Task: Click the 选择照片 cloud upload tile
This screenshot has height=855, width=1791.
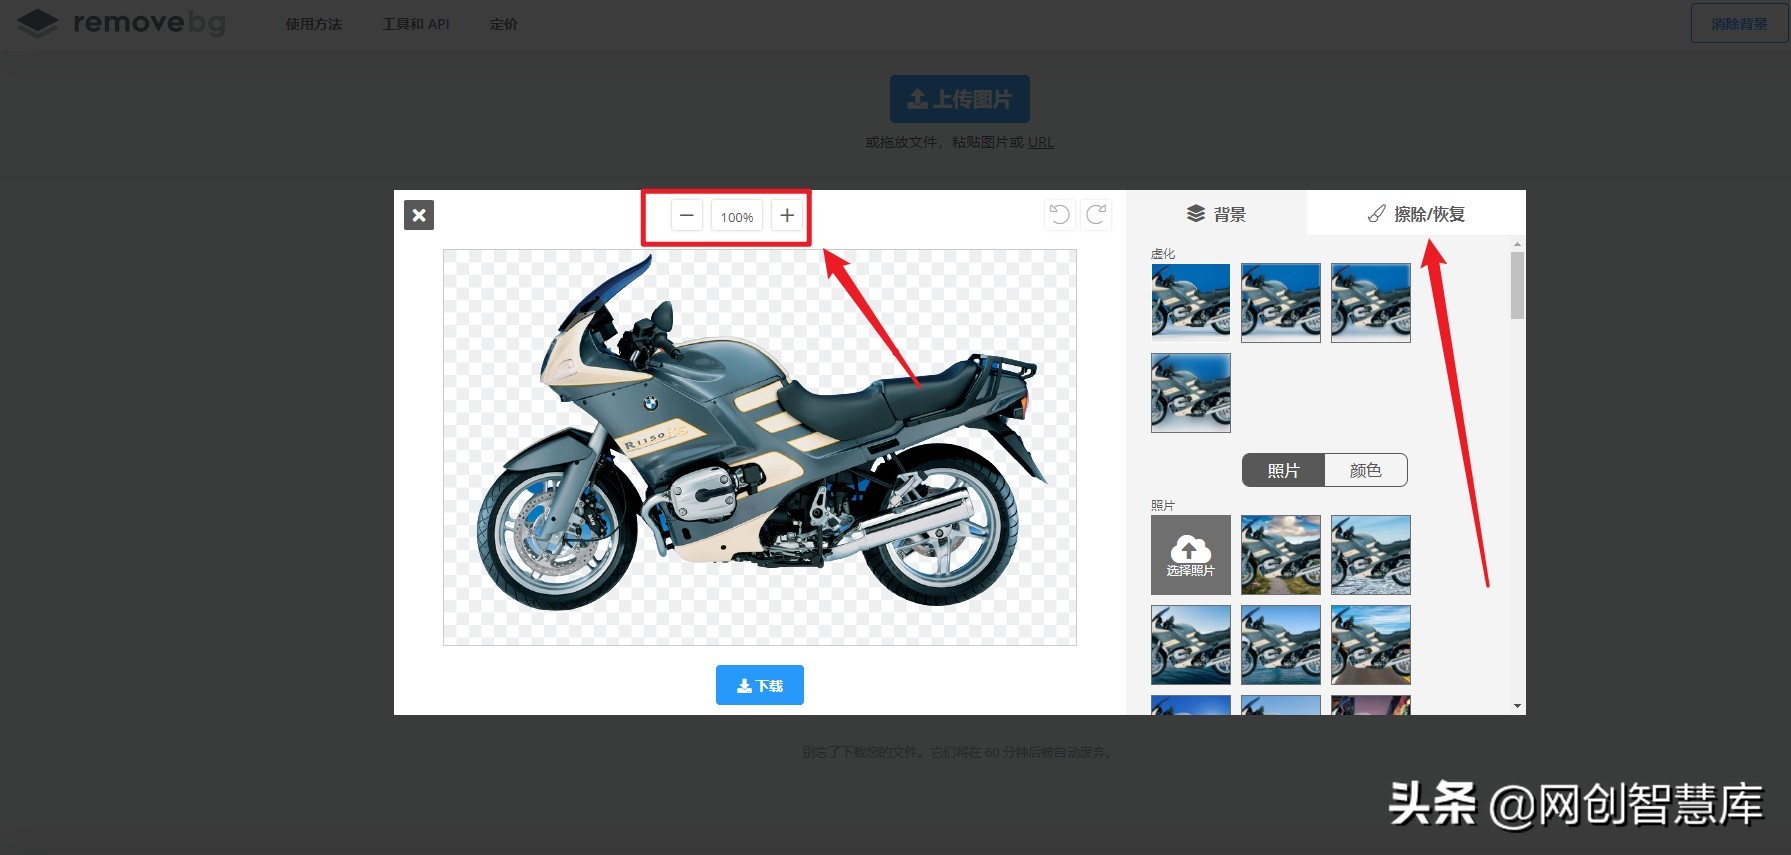Action: click(x=1191, y=555)
